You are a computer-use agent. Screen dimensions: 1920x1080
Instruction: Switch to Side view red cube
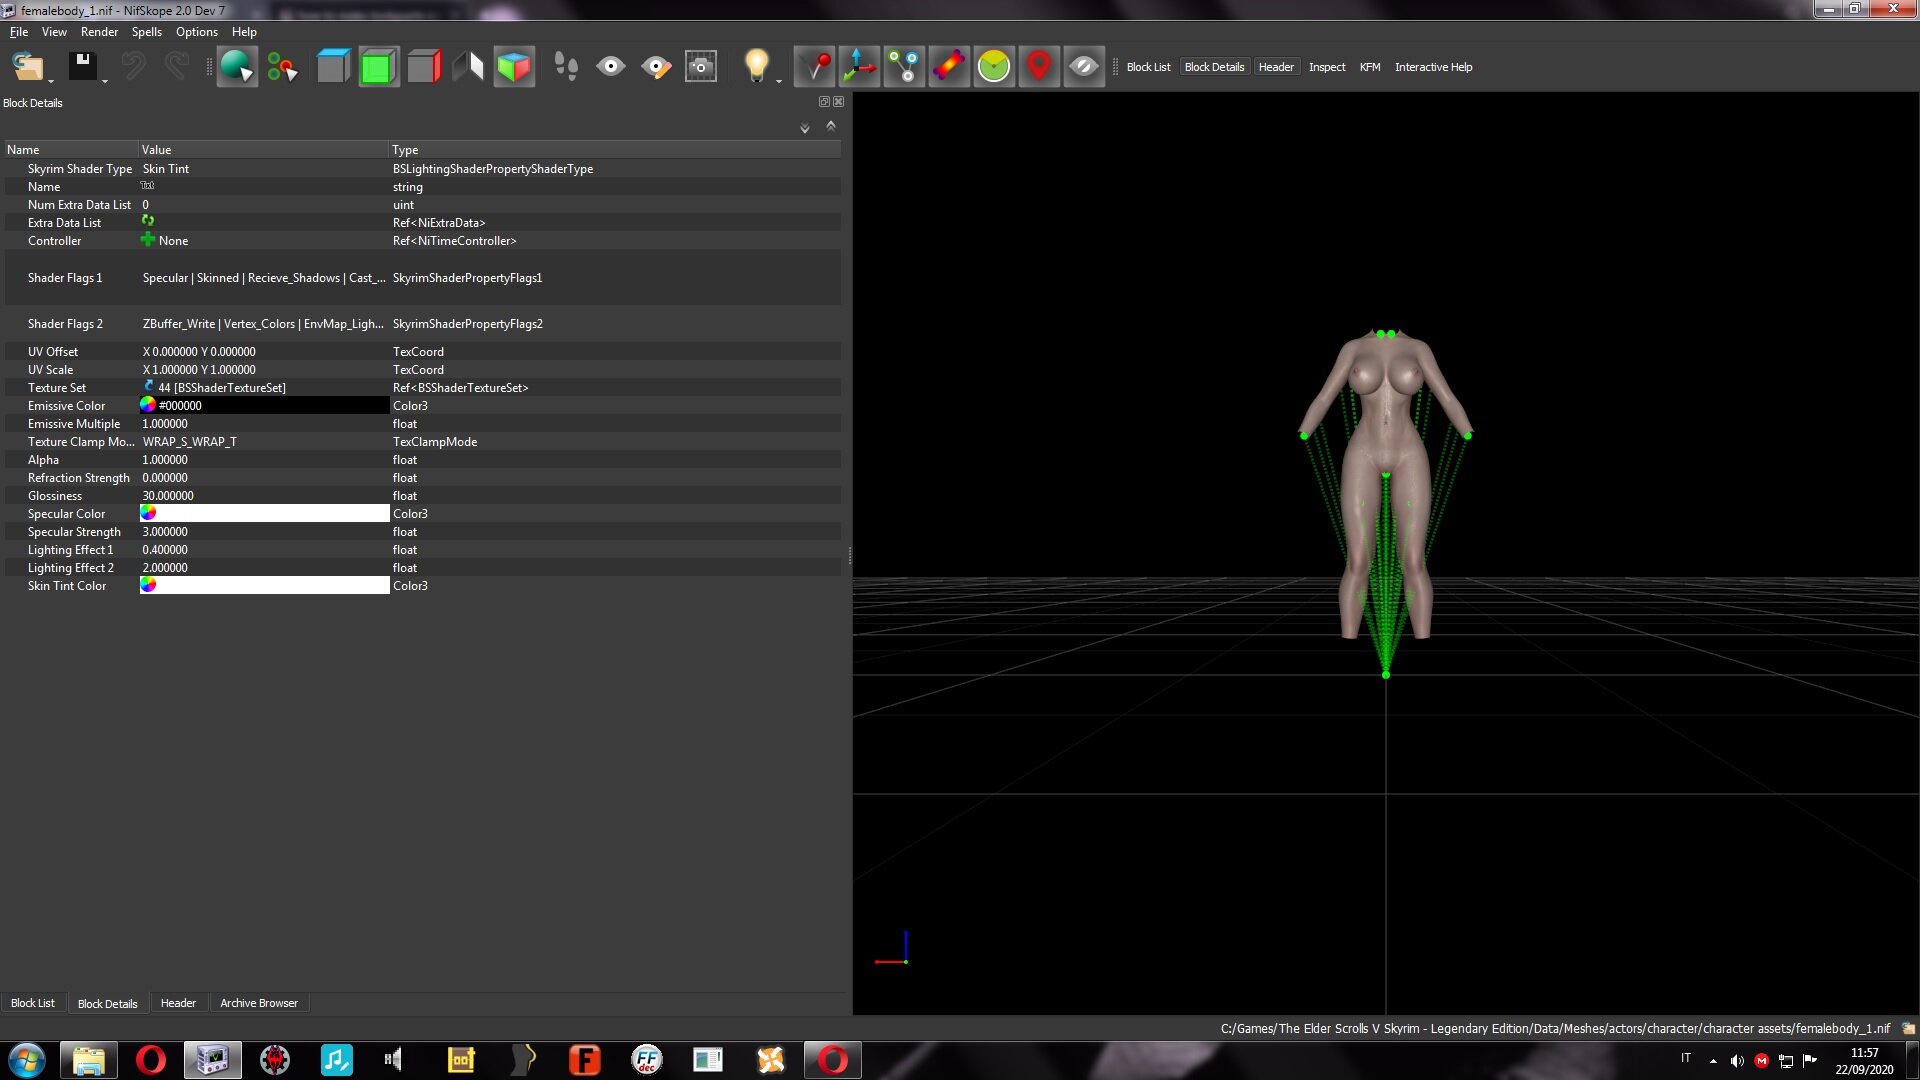pyautogui.click(x=424, y=67)
